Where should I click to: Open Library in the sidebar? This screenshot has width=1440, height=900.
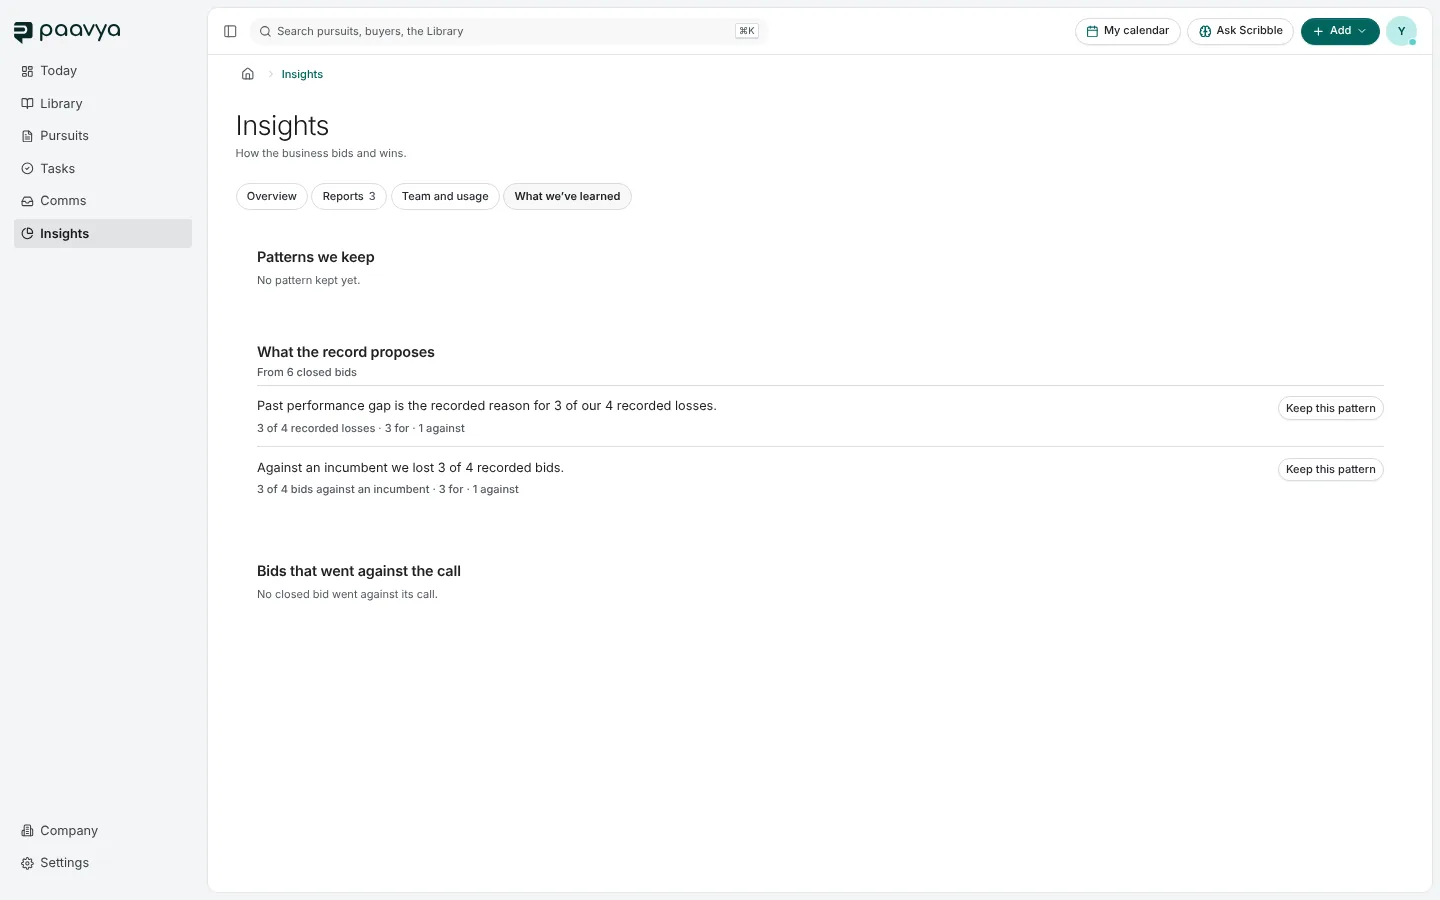(103, 104)
